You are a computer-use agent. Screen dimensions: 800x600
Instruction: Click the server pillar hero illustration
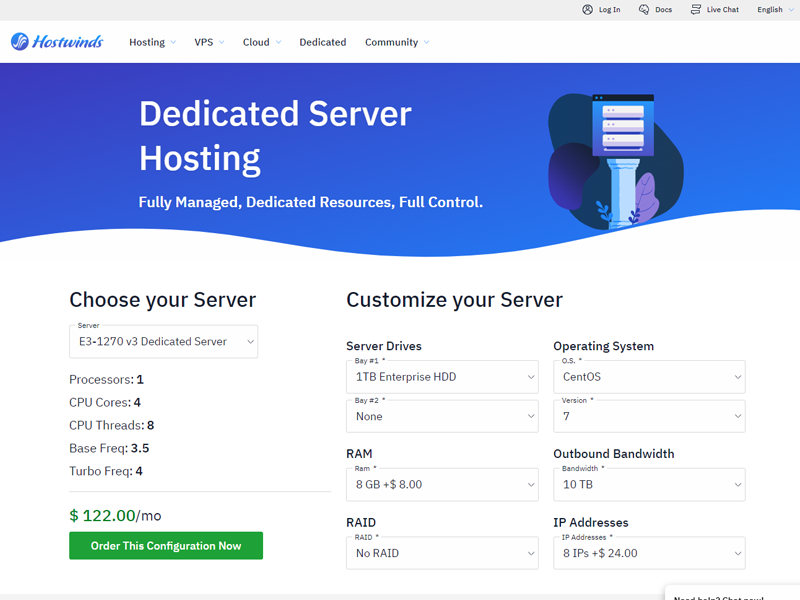616,161
